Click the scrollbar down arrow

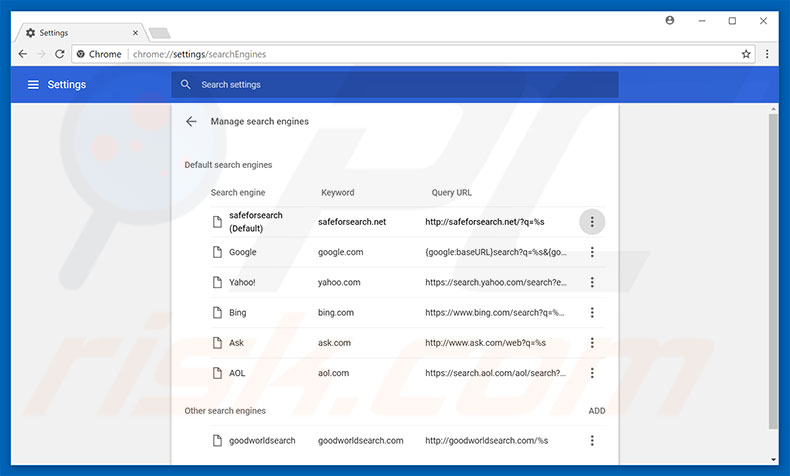pos(773,460)
